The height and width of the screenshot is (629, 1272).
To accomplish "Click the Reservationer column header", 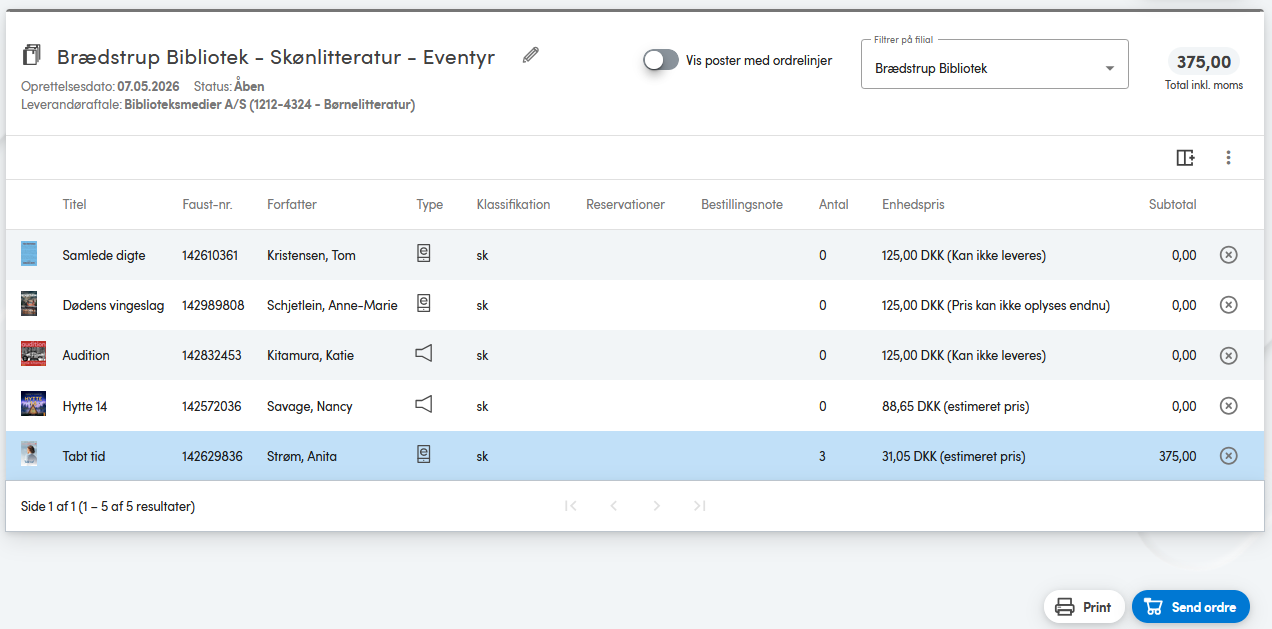I will (626, 204).
